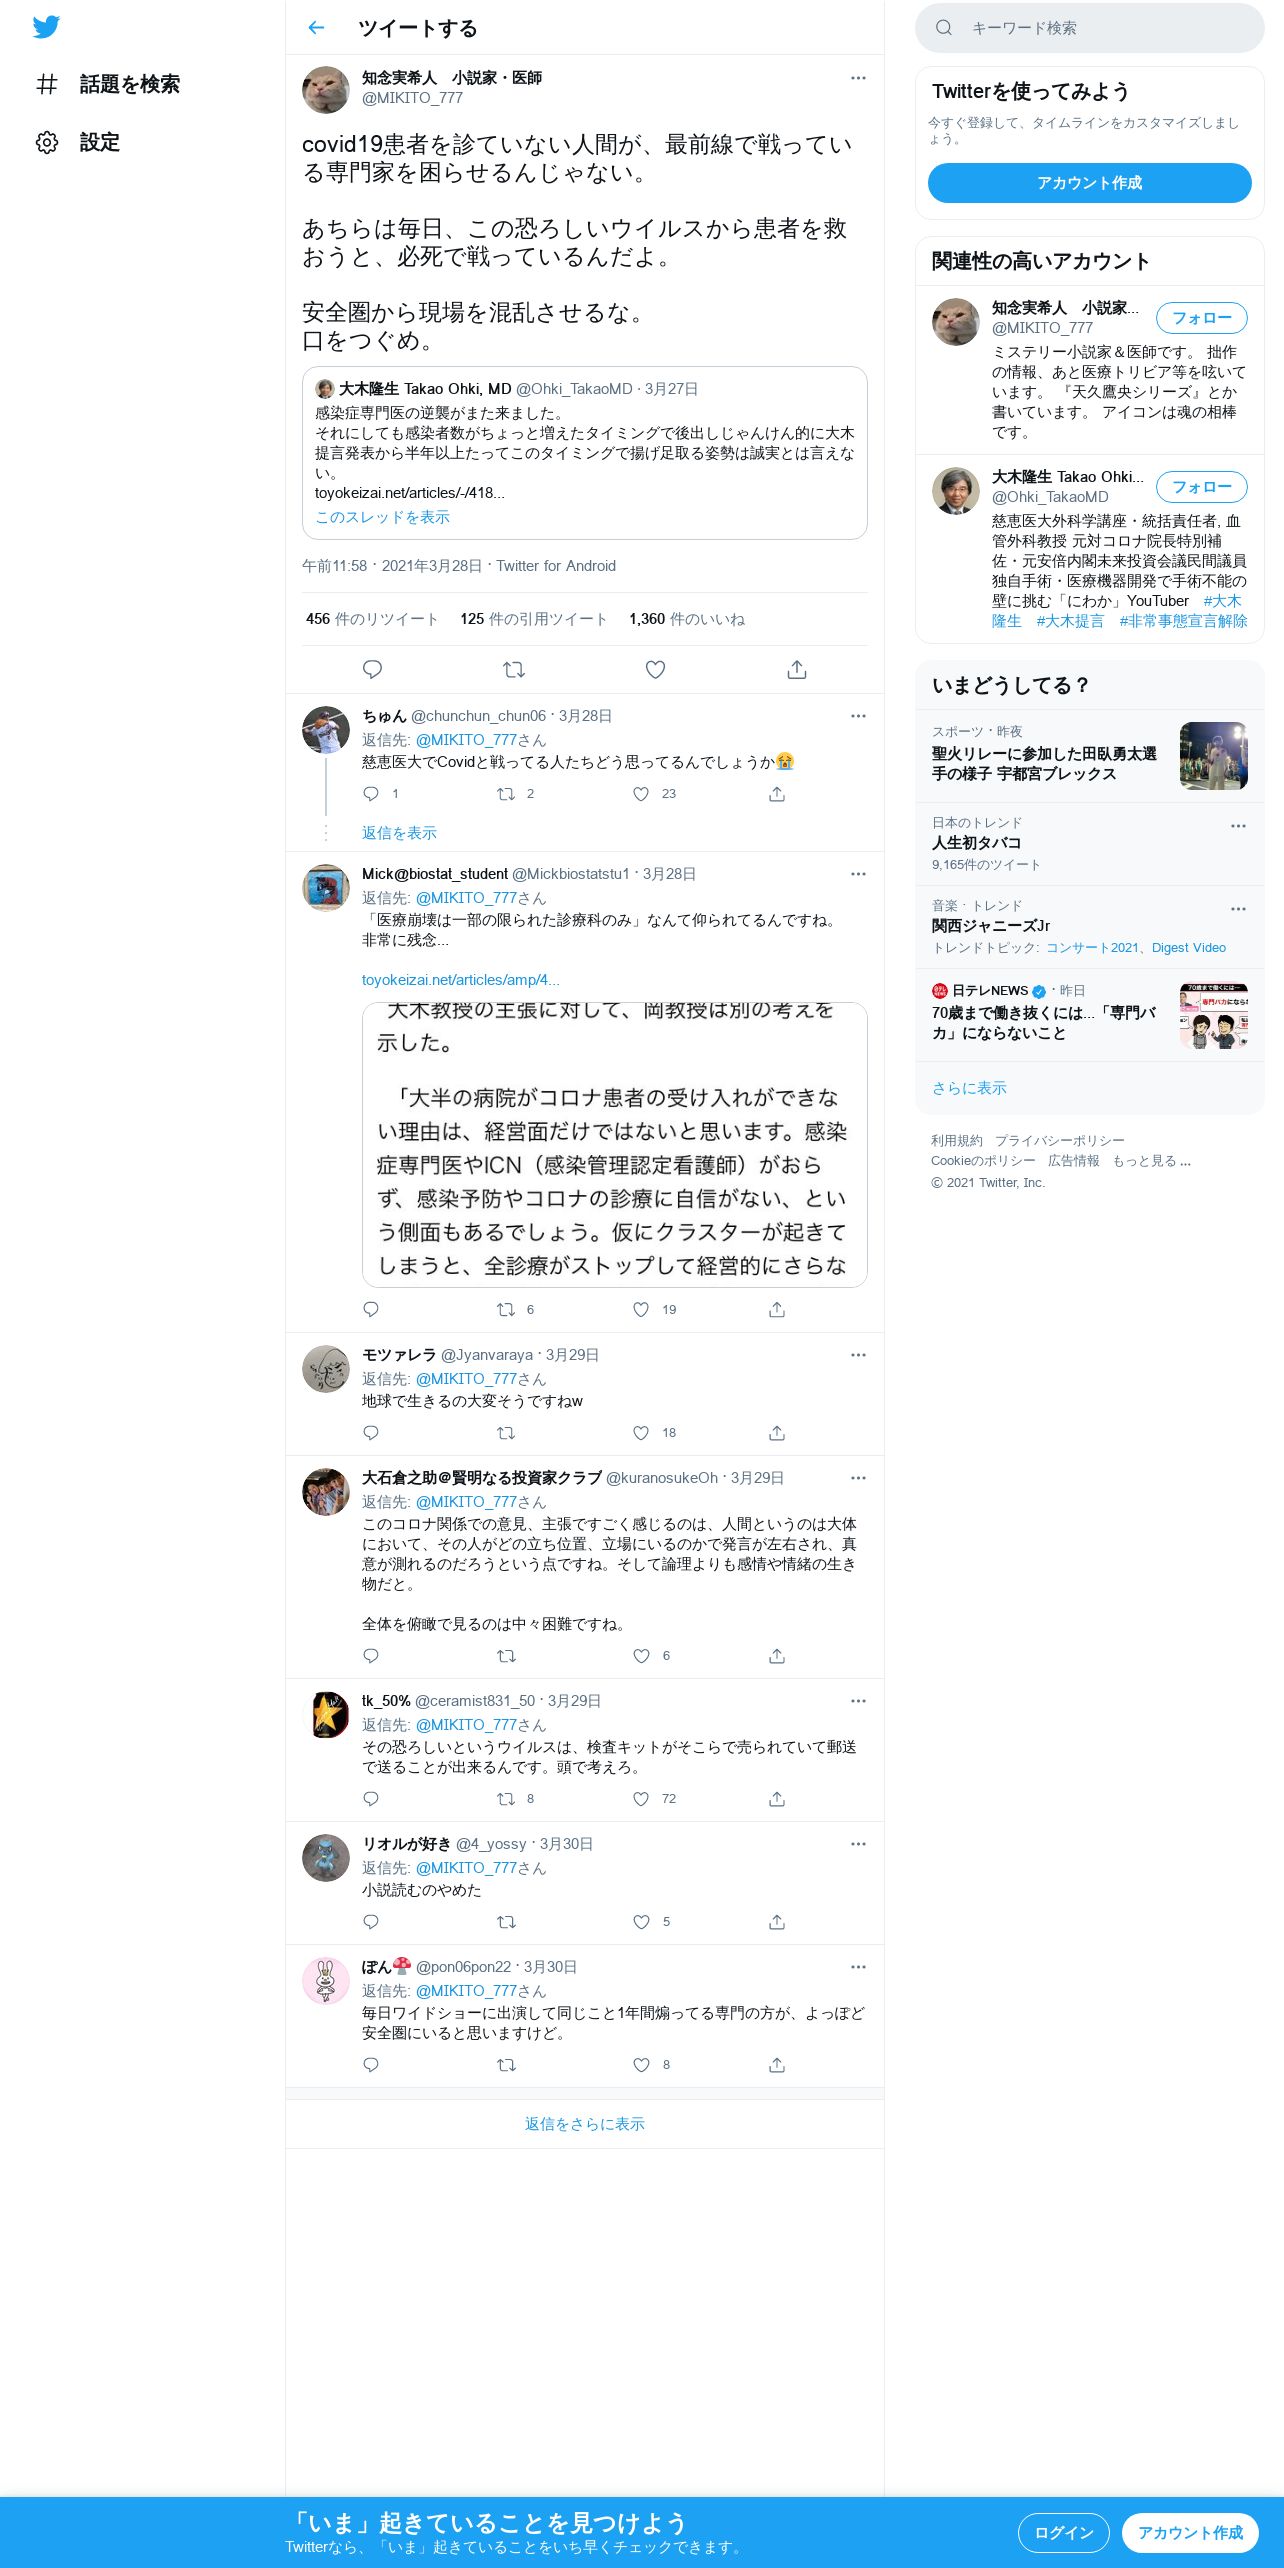Screen dimensions: 1284x2568
Task: Show hidden replies under ちゅん's reply
Action: [399, 833]
